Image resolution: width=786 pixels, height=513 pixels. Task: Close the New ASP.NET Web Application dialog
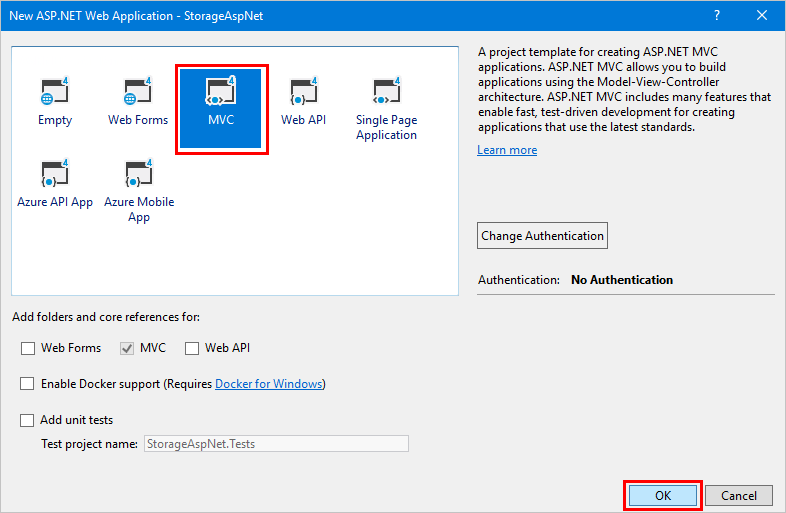[762, 16]
